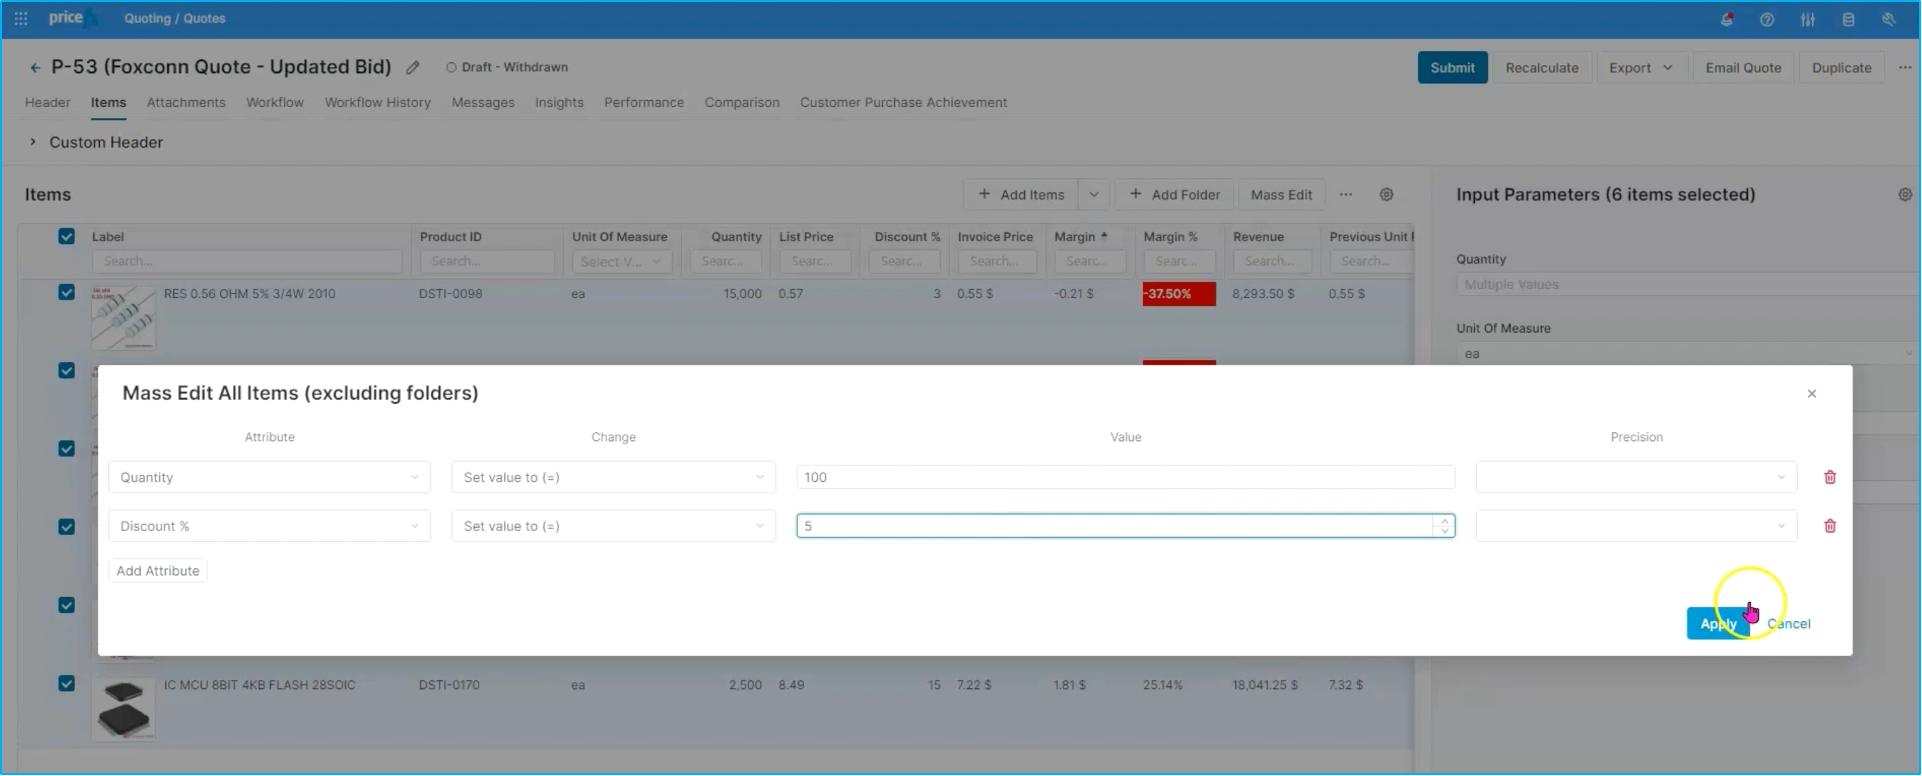Screen dimensions: 1922x776
Task: Open the Precision dropdown for Discount % row
Action: 1636,526
